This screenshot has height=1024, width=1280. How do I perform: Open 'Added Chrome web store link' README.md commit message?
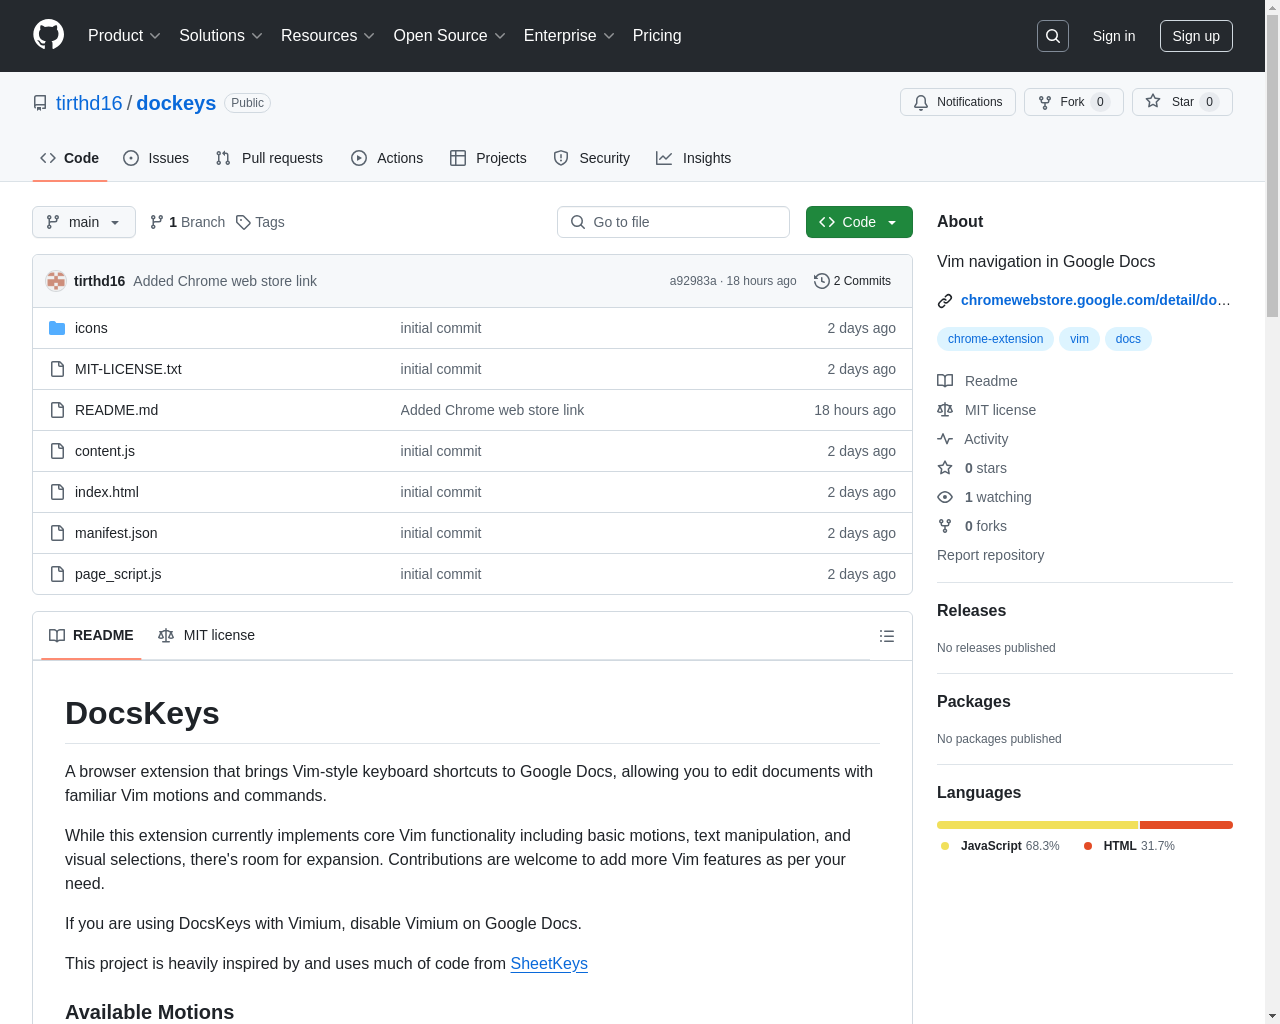click(x=492, y=410)
